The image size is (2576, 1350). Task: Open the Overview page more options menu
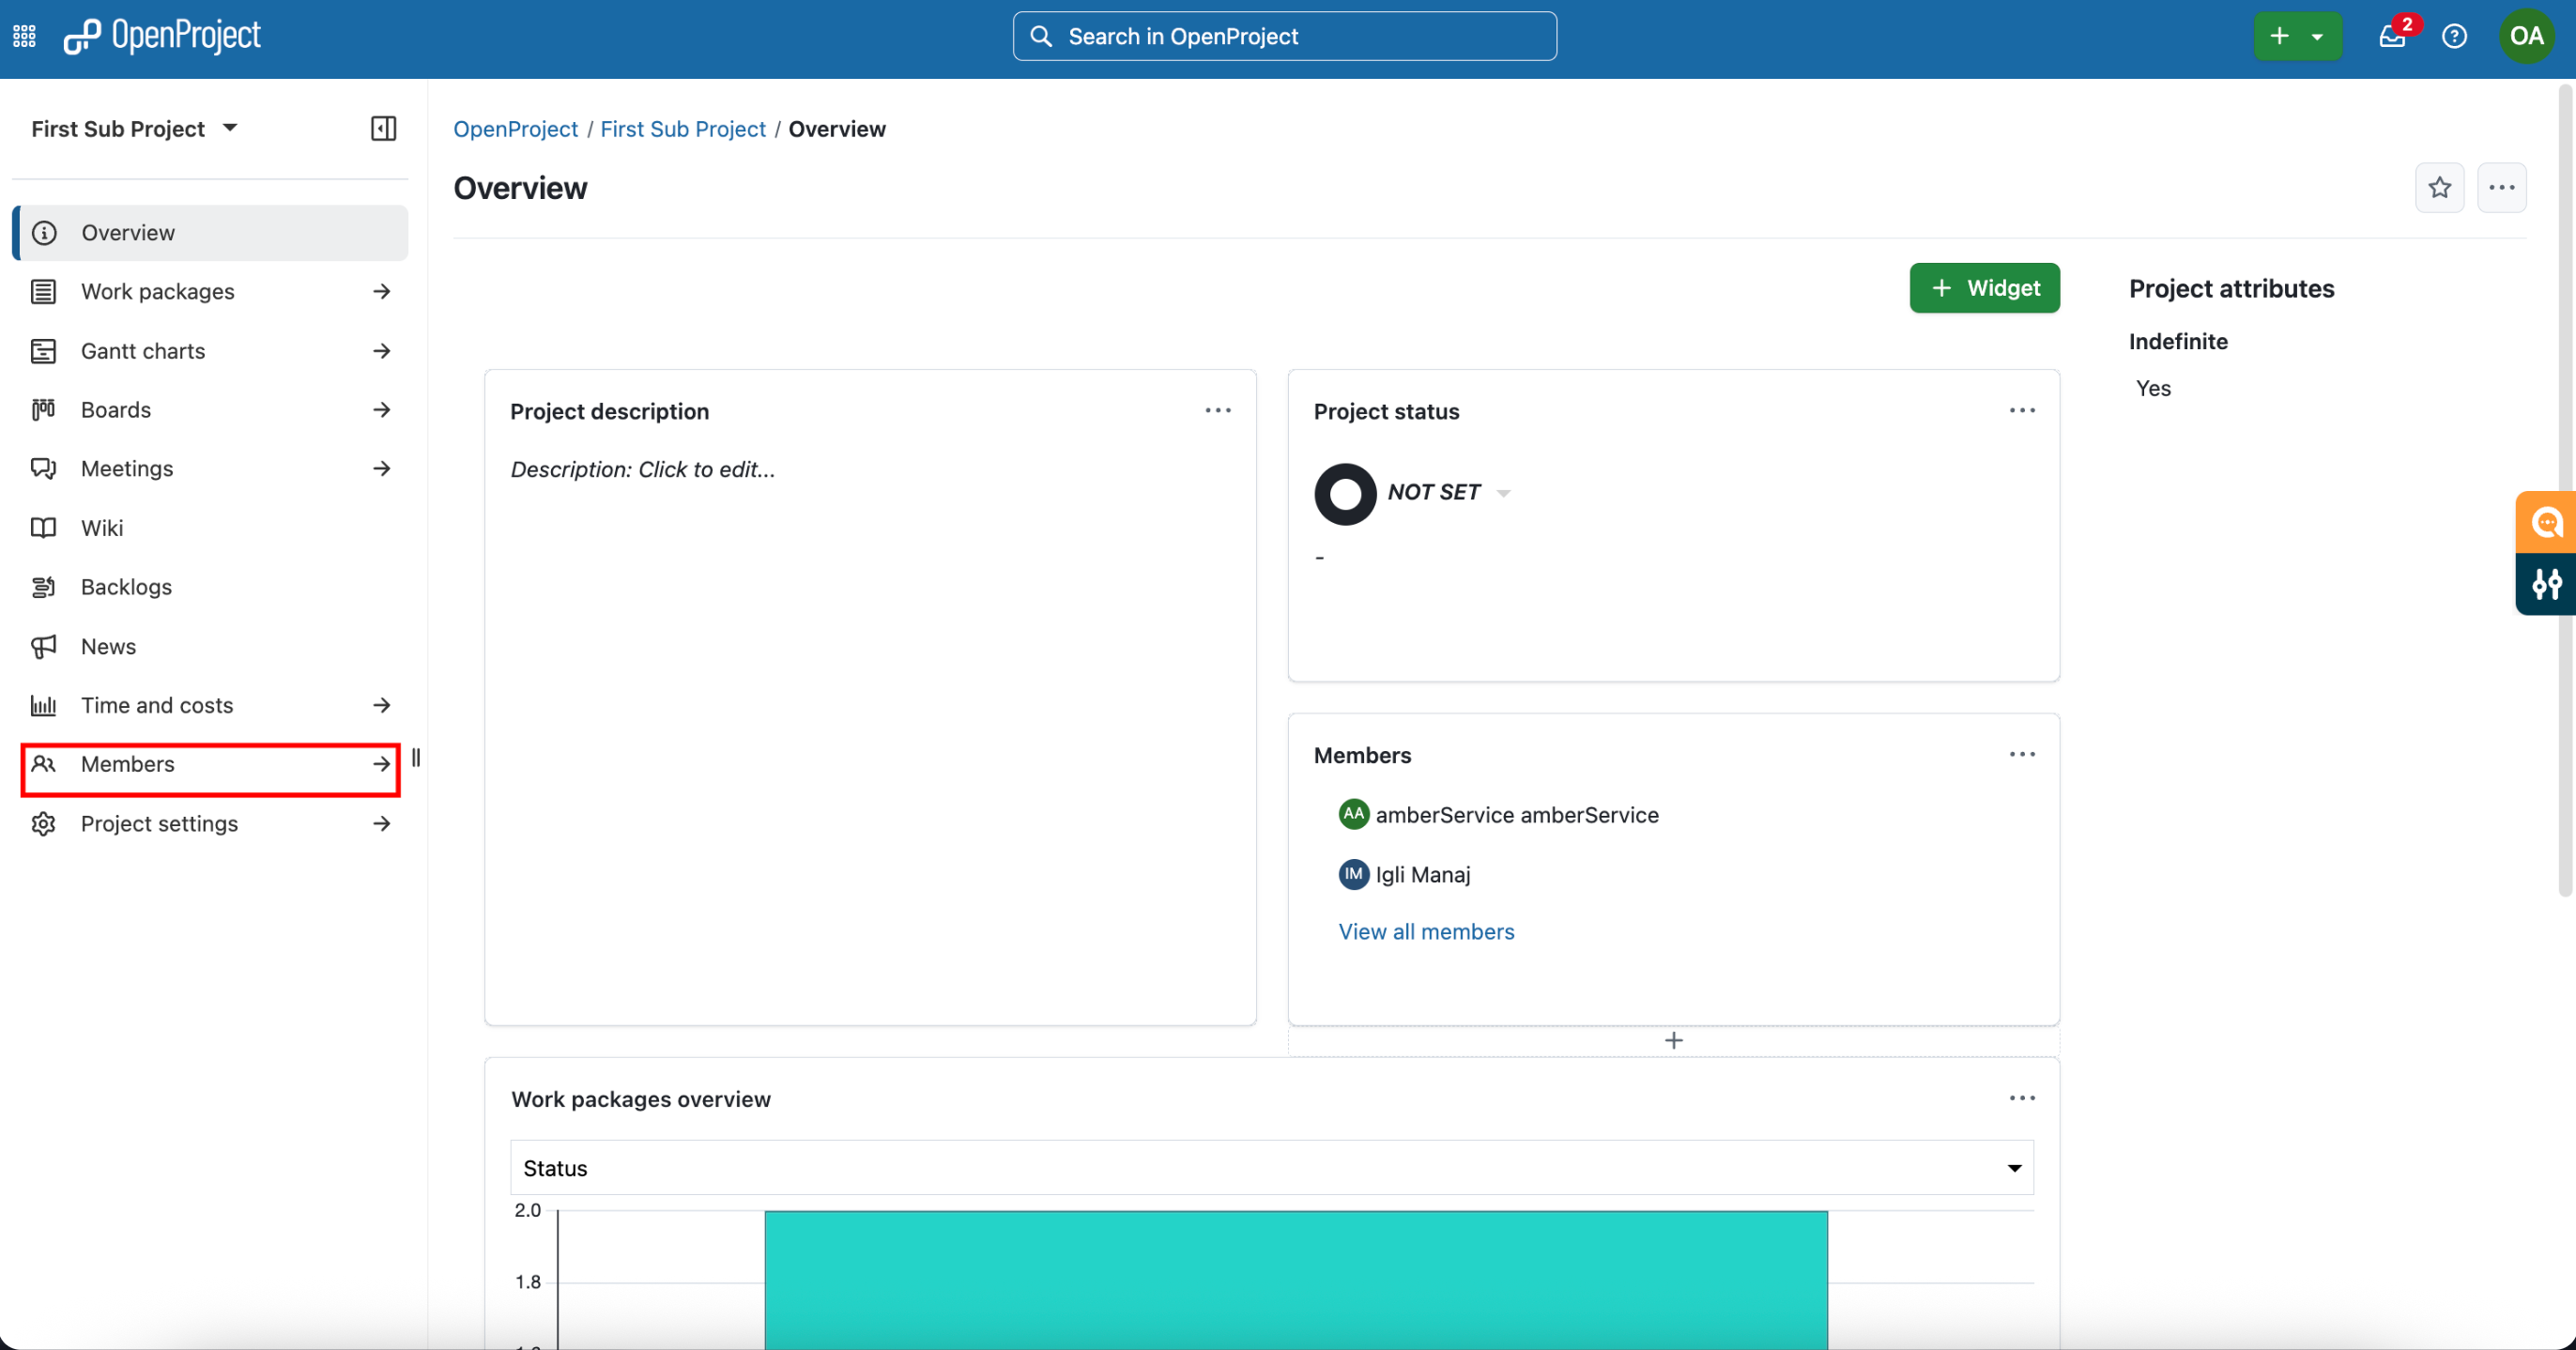(2502, 188)
